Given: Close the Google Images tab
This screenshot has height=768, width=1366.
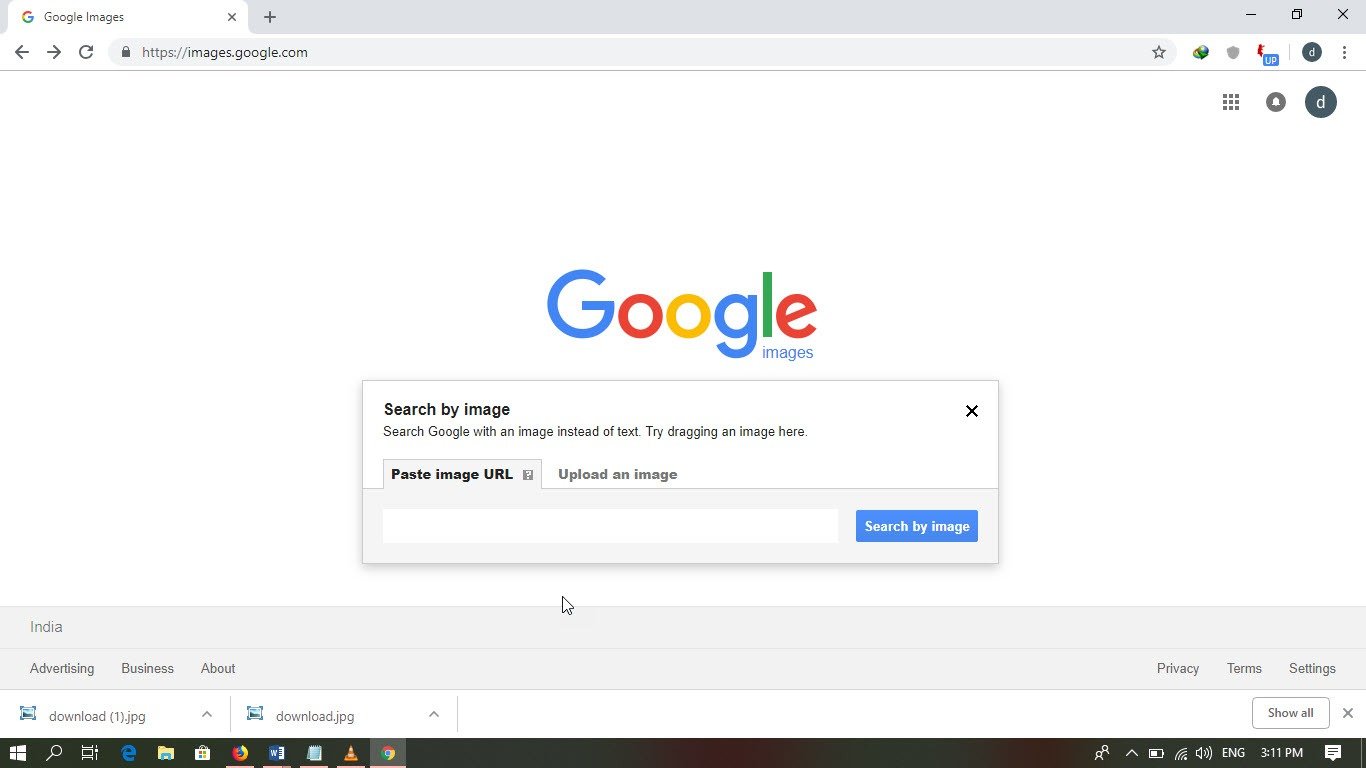Looking at the screenshot, I should [232, 17].
